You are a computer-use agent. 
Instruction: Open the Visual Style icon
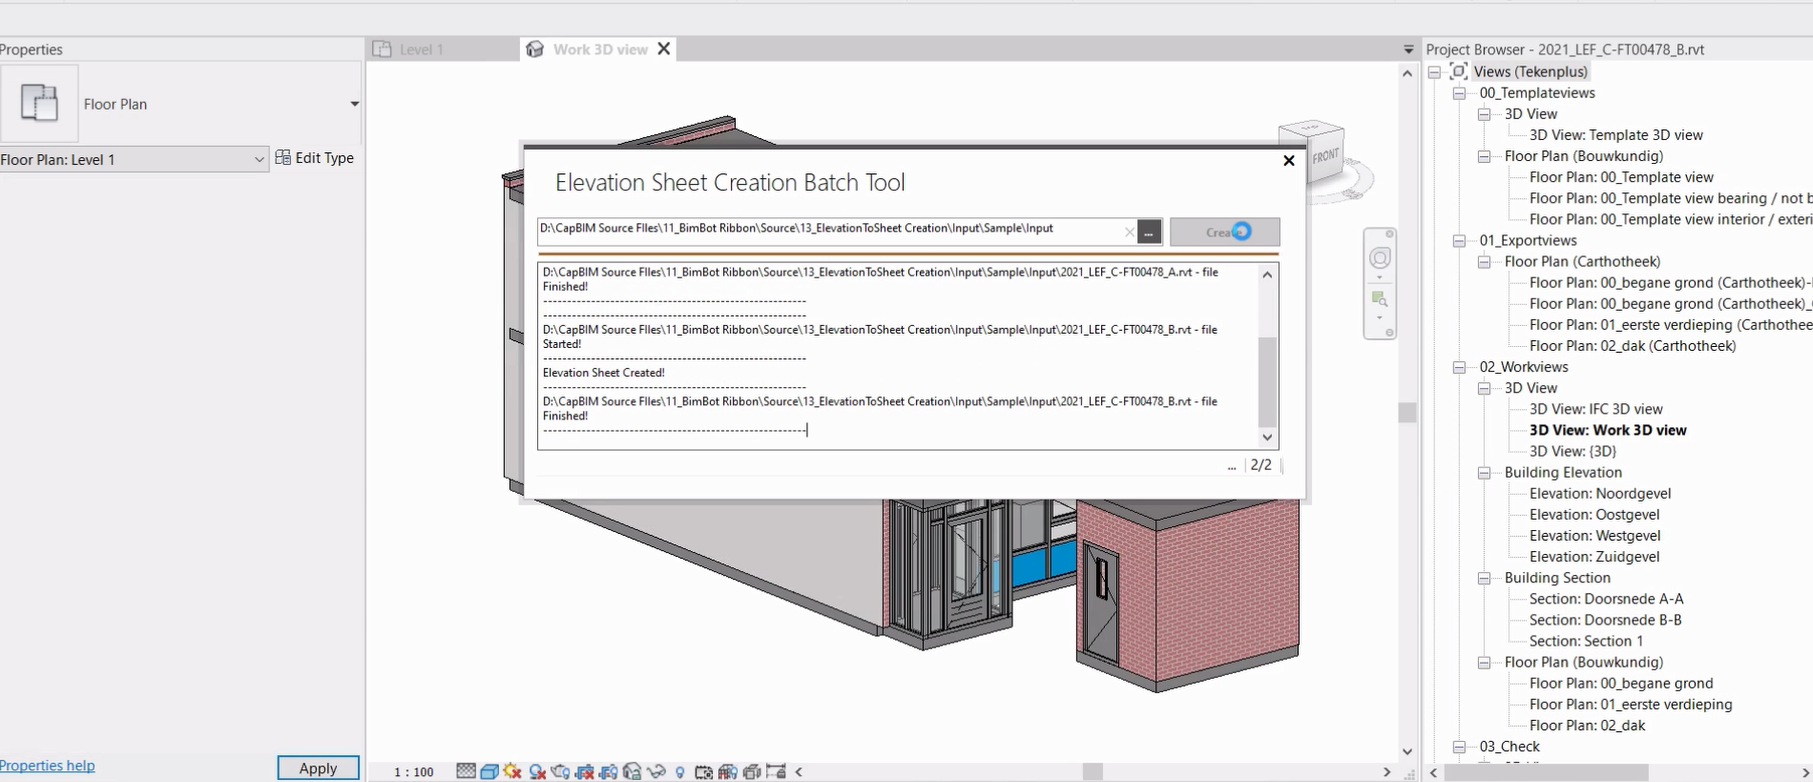(x=489, y=771)
